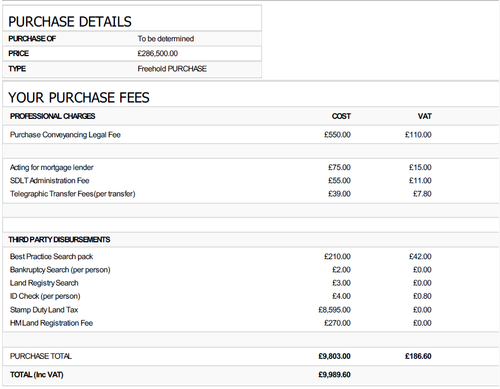Click the COST column header

point(341,116)
